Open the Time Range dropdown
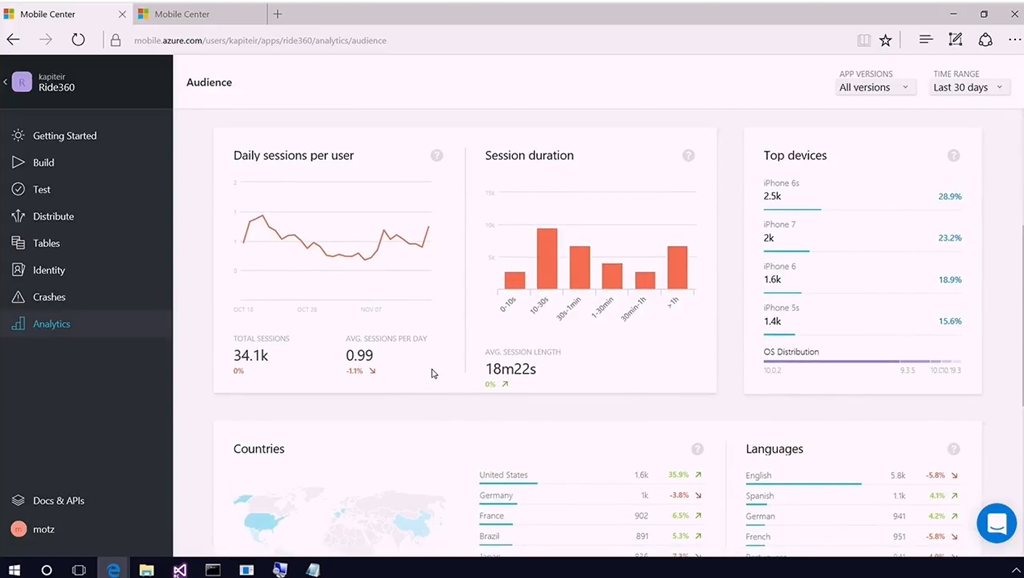Viewport: 1024px width, 578px height. (968, 87)
